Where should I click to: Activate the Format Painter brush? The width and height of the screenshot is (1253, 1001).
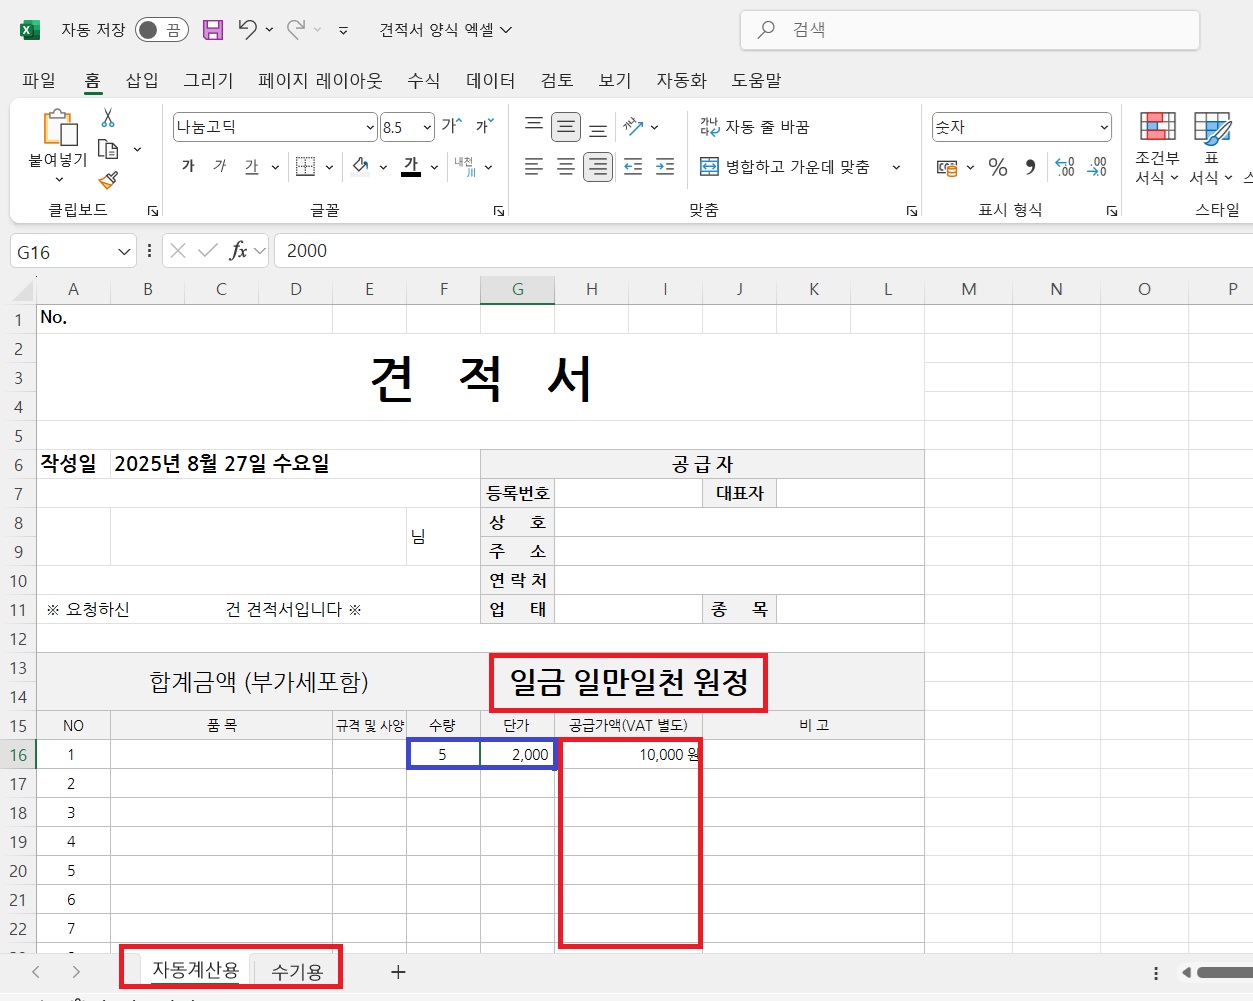[x=108, y=180]
